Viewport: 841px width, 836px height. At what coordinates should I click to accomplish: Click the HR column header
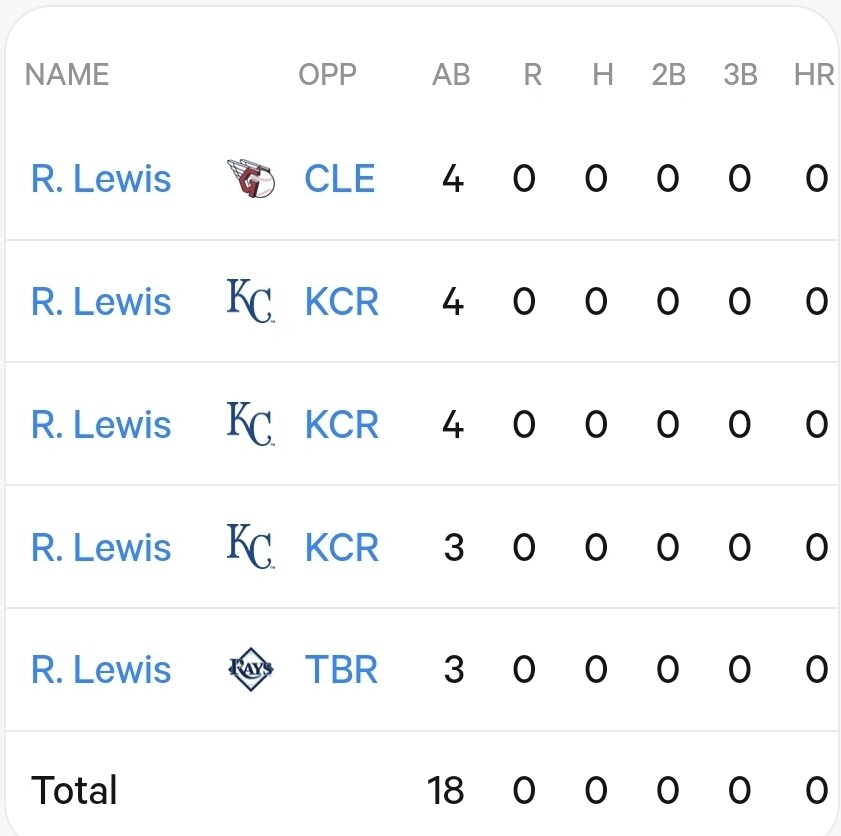pos(813,75)
